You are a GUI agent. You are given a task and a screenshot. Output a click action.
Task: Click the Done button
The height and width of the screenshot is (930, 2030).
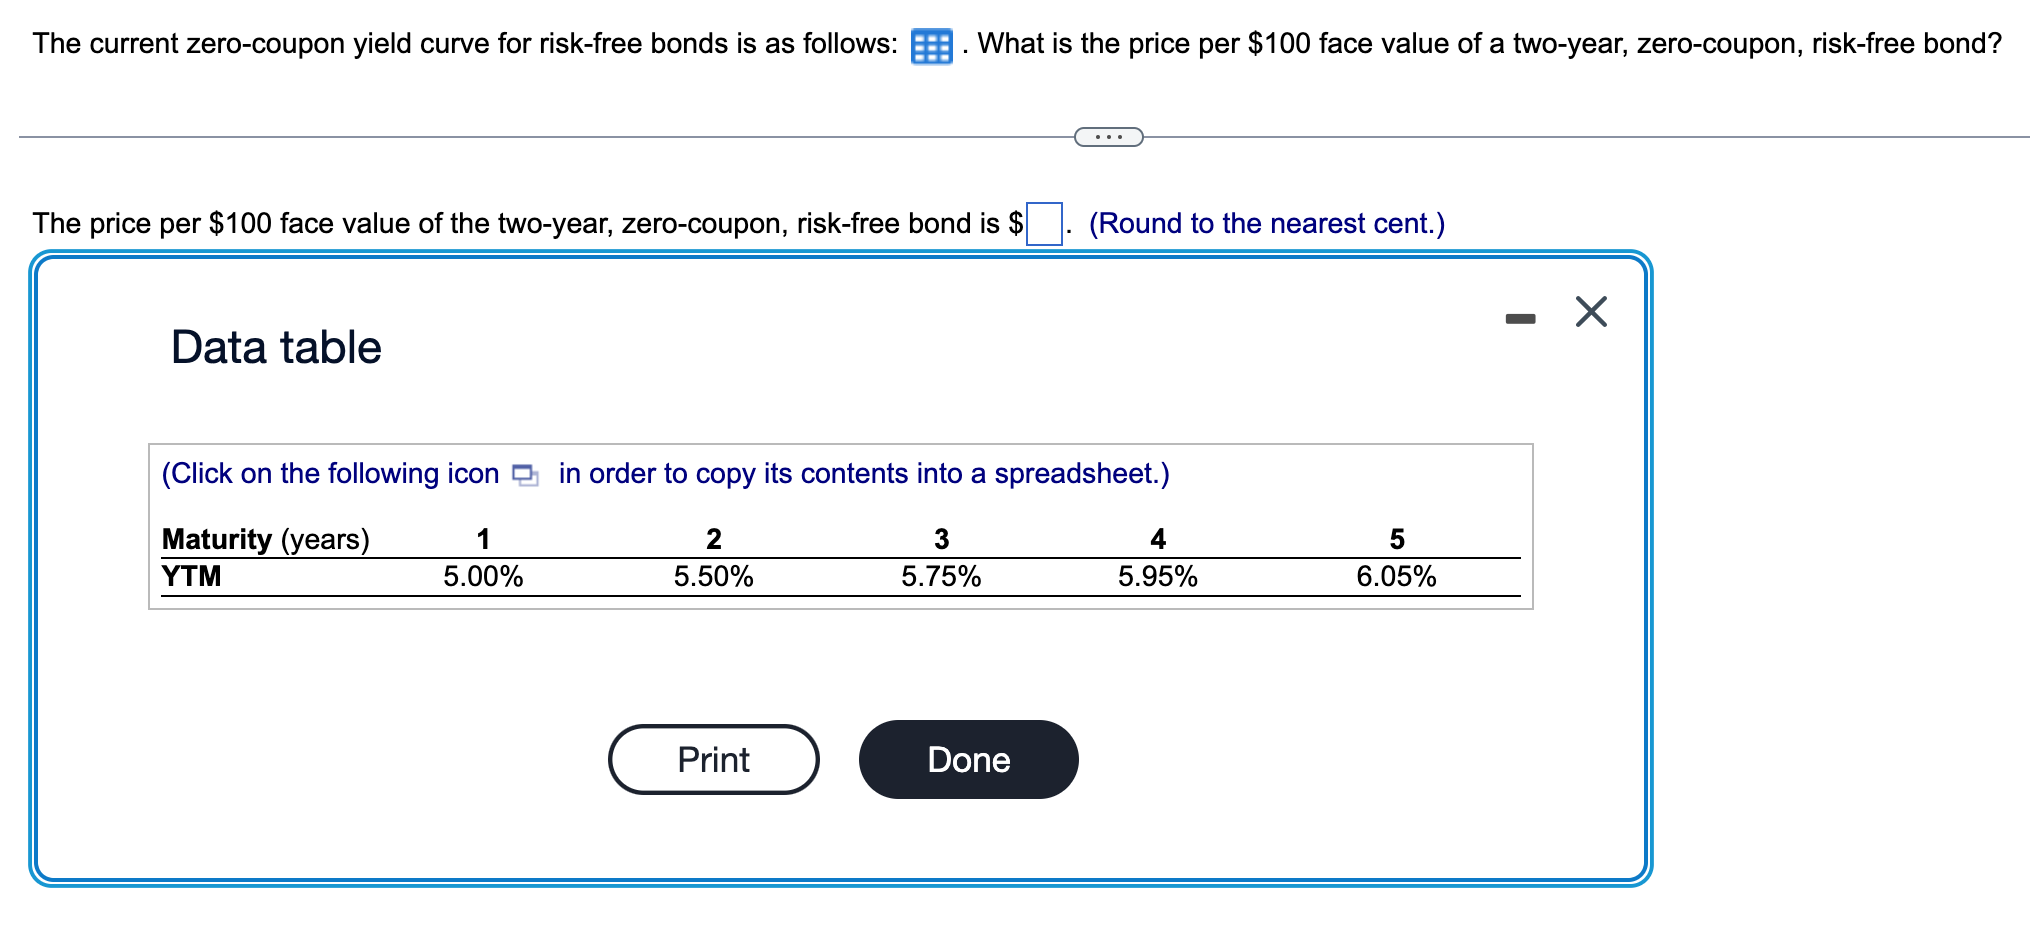coord(967,760)
